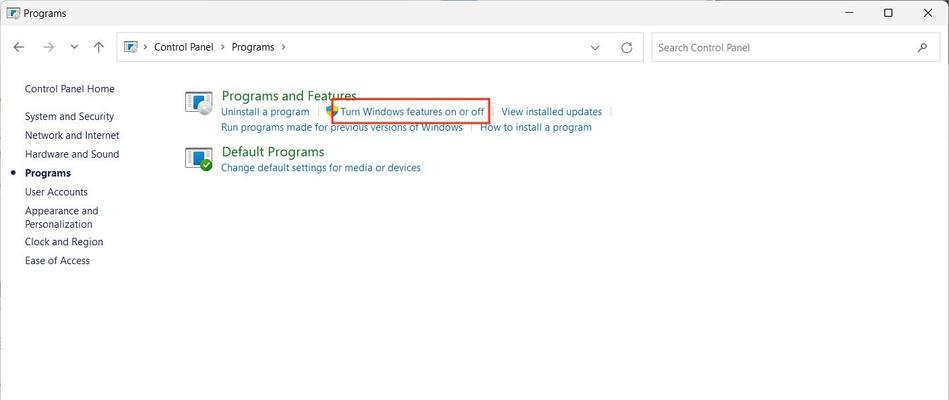Open Turn Windows features on or off
The width and height of the screenshot is (949, 400).
pos(412,112)
